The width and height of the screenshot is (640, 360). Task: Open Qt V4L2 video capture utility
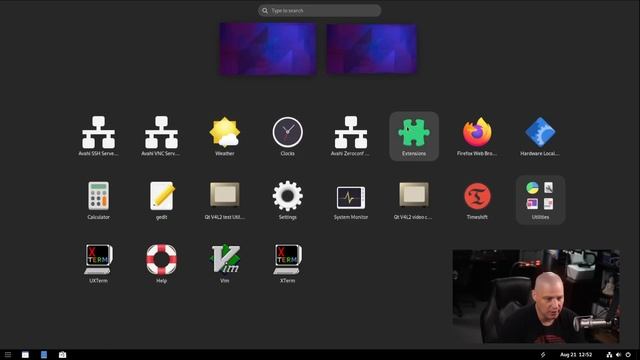point(414,200)
